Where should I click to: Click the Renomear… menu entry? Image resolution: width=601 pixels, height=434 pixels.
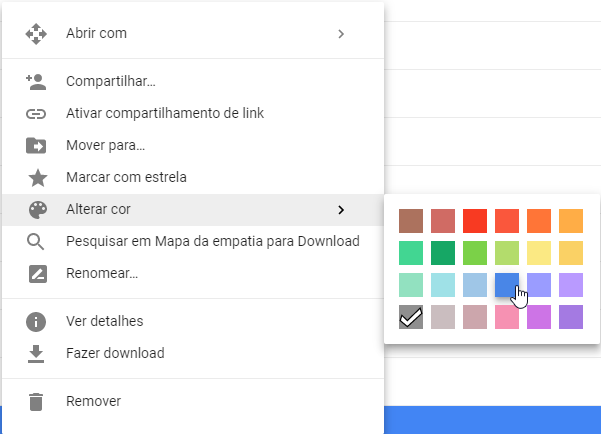click(102, 274)
